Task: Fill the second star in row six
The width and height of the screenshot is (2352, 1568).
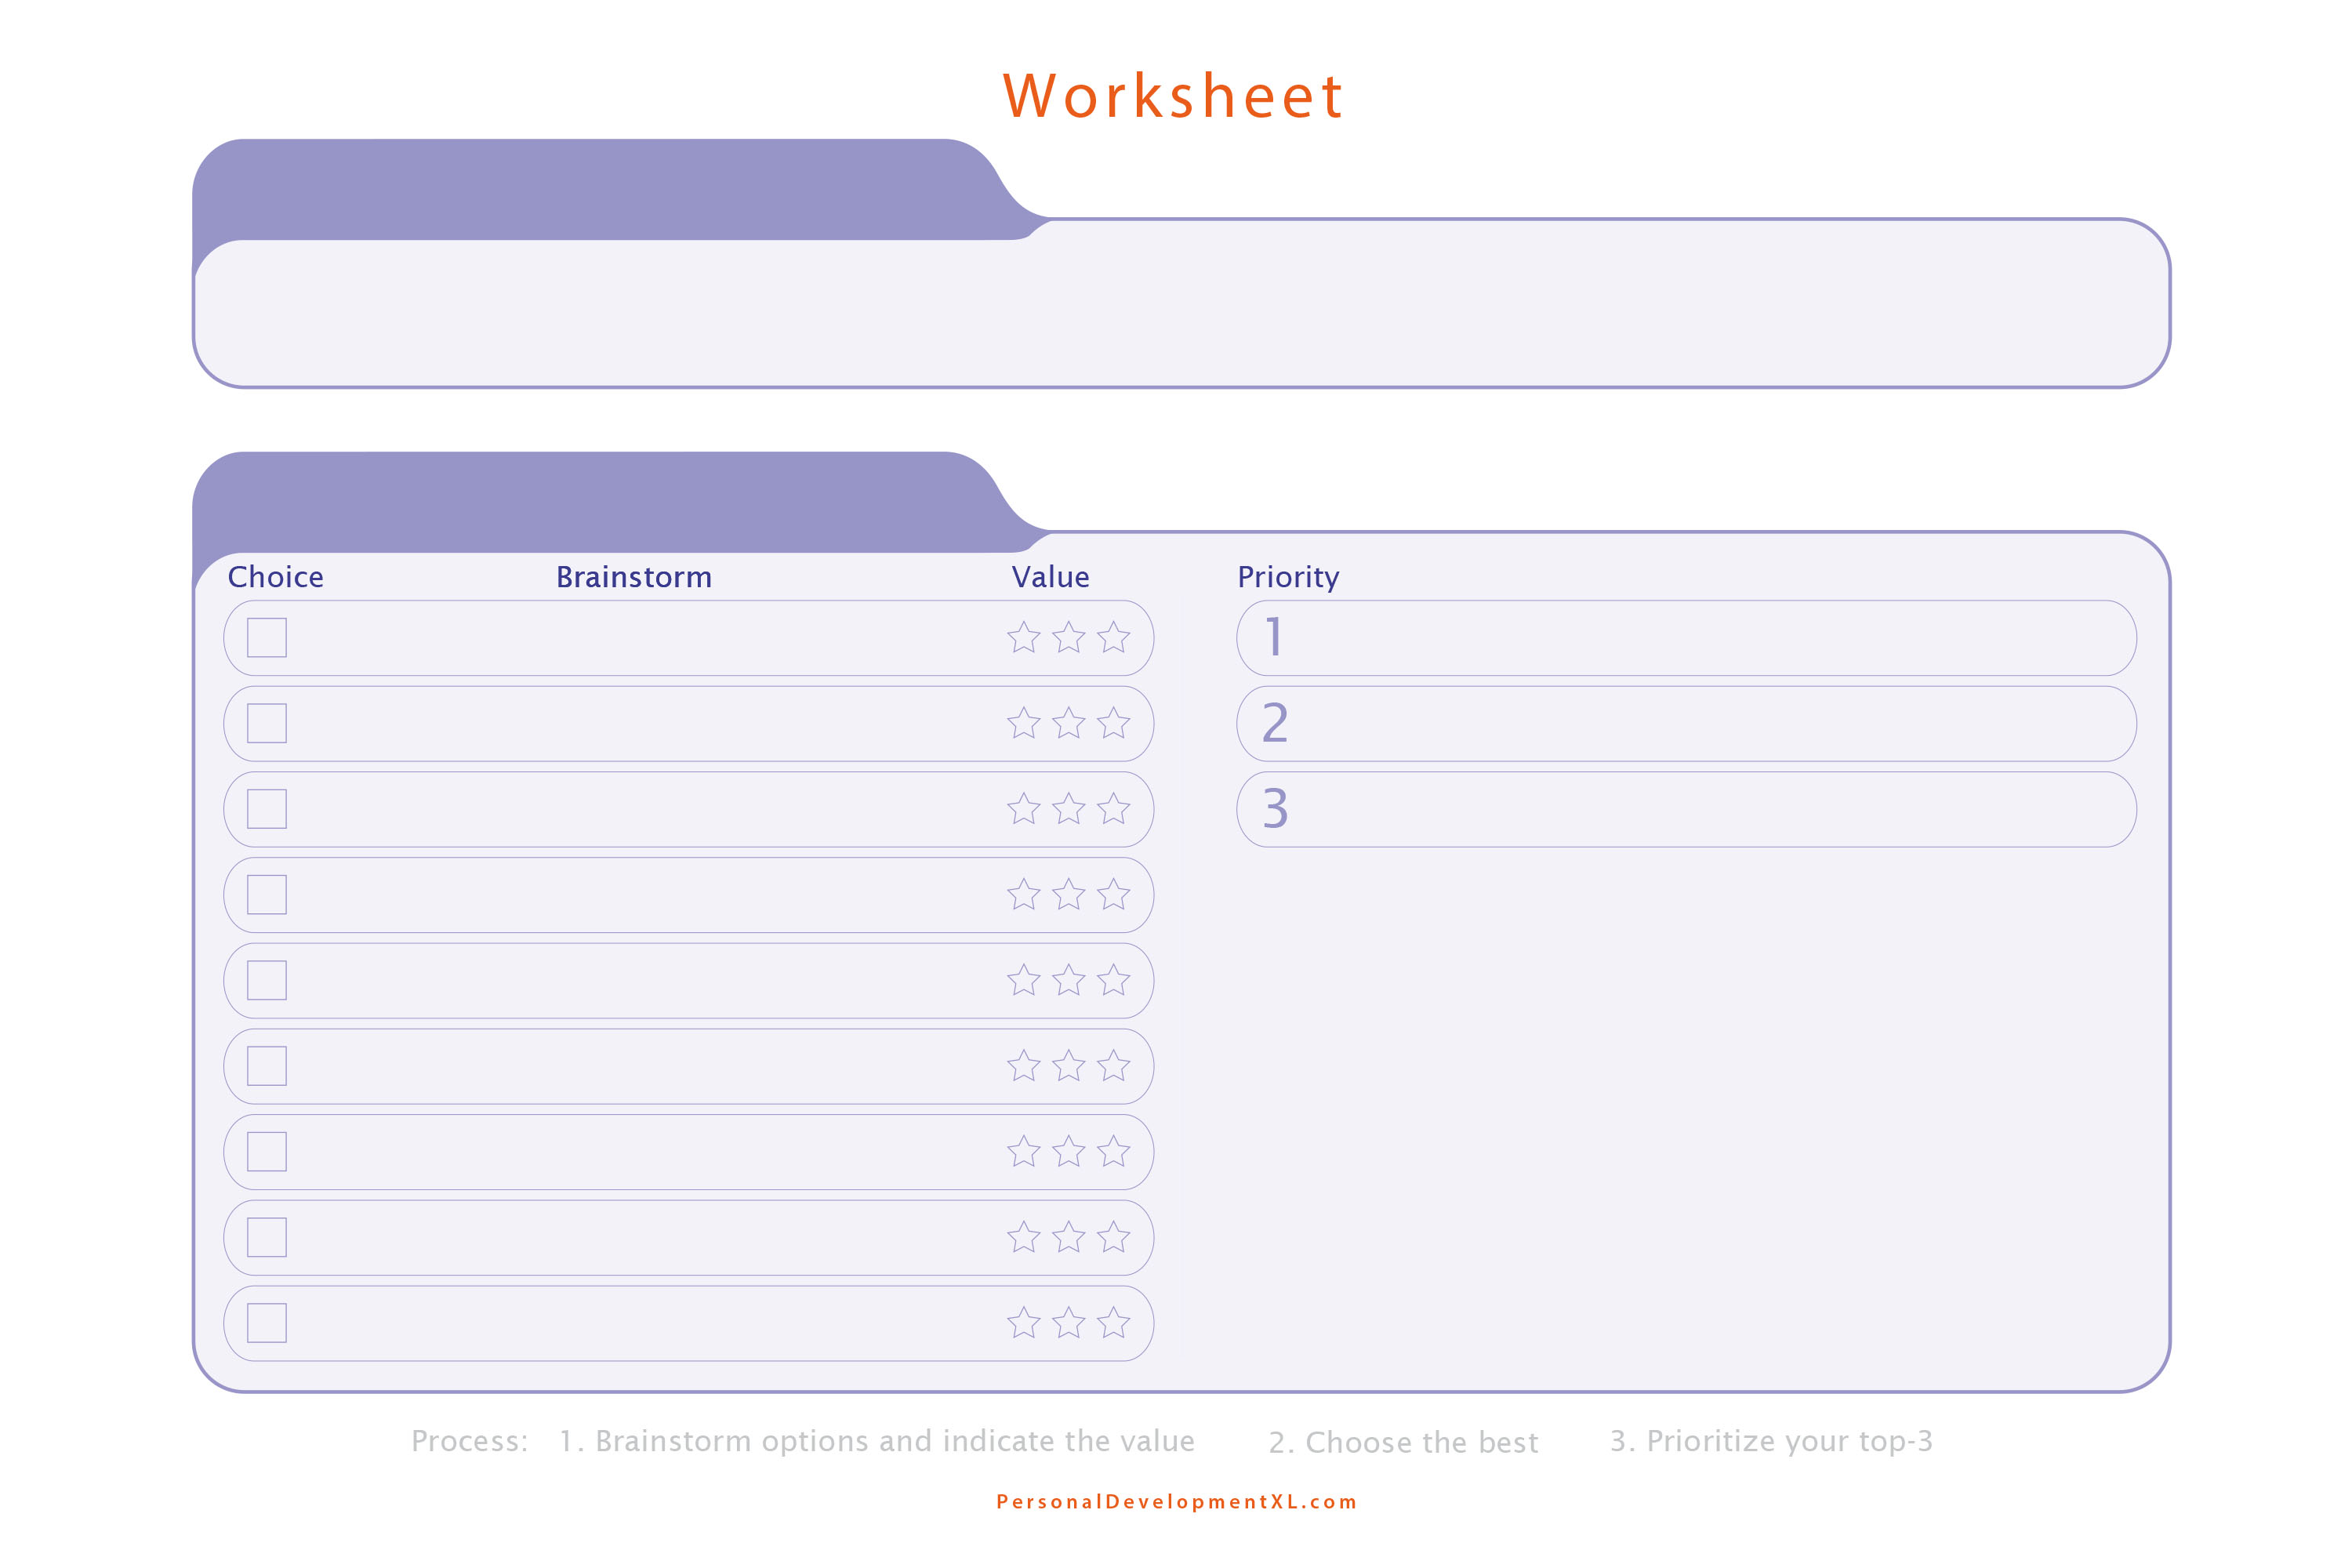Action: tap(1069, 1066)
